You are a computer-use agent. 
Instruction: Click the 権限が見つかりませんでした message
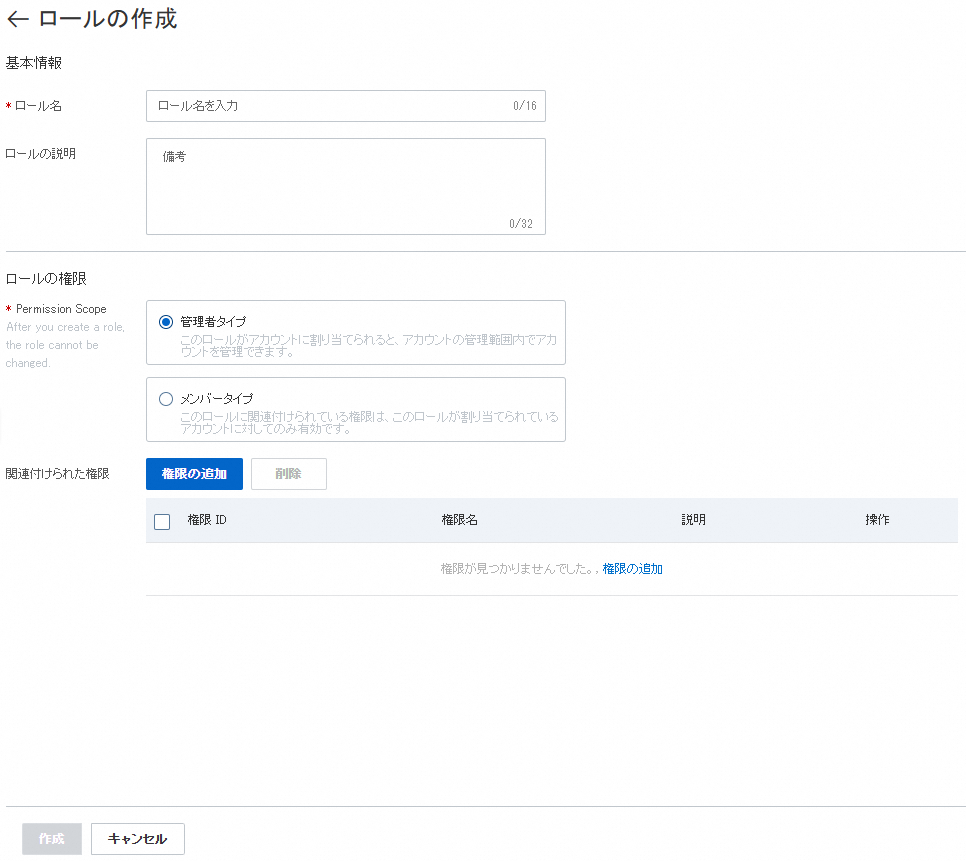coord(517,568)
